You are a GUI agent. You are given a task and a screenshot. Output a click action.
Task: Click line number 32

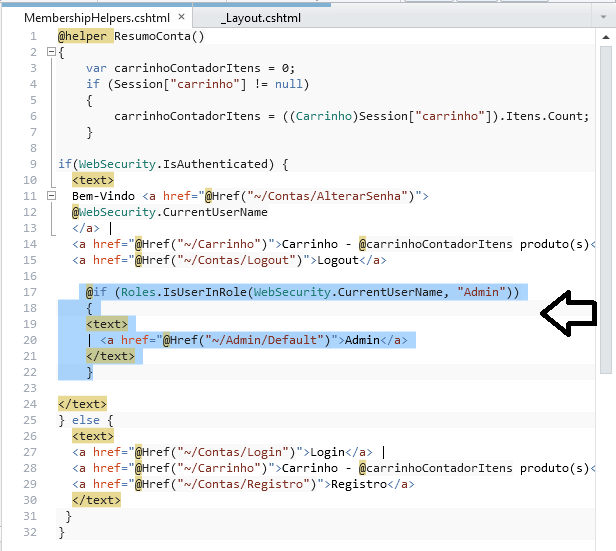pyautogui.click(x=30, y=532)
